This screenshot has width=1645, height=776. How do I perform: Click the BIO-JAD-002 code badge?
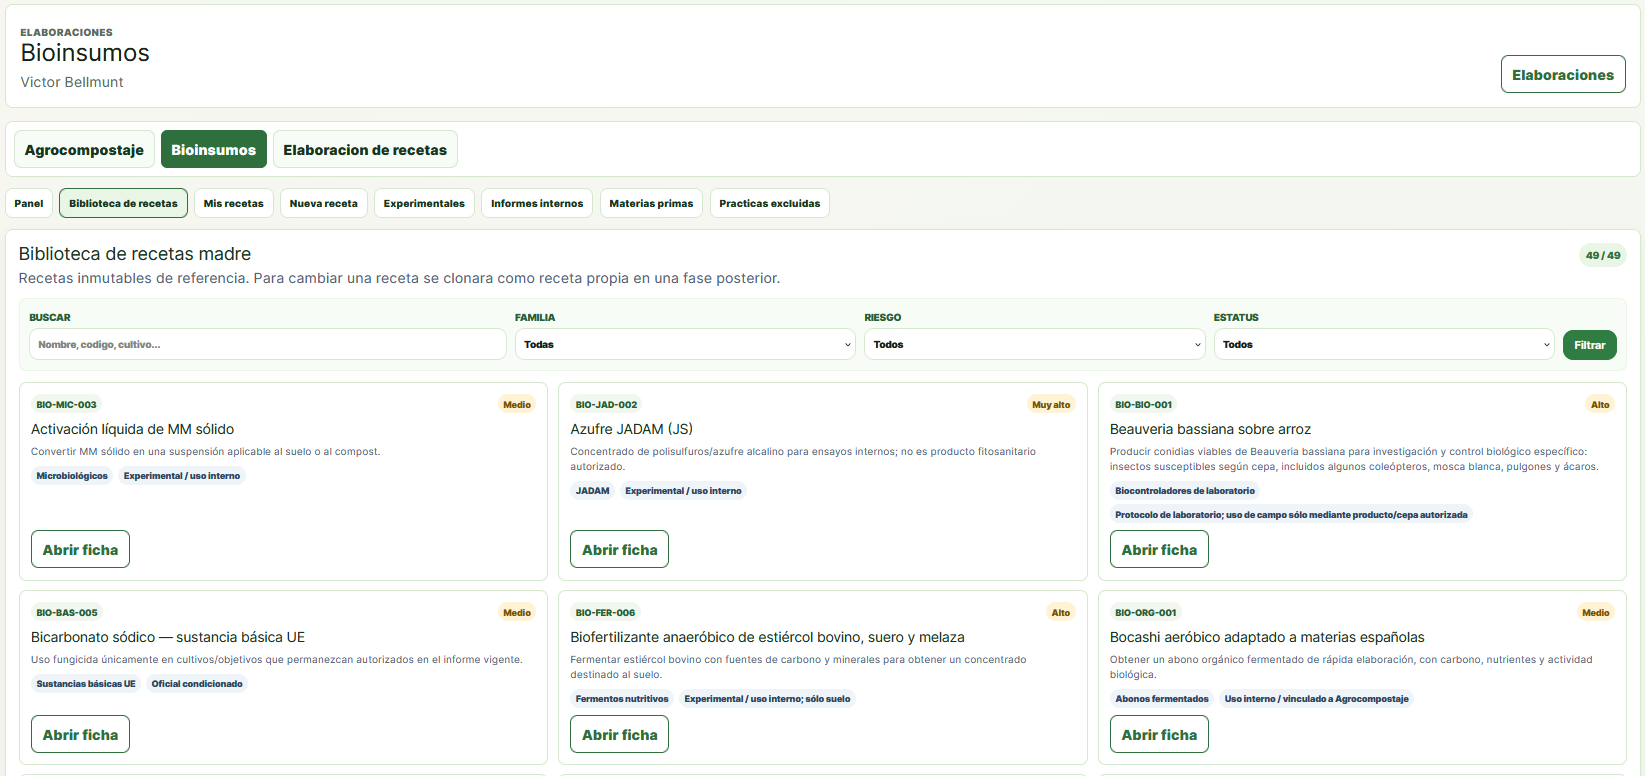(x=606, y=405)
